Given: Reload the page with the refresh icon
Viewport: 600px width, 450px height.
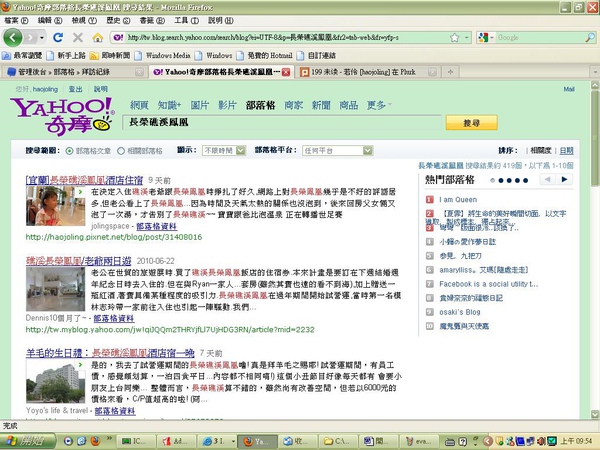Looking at the screenshot, I should point(58,38).
